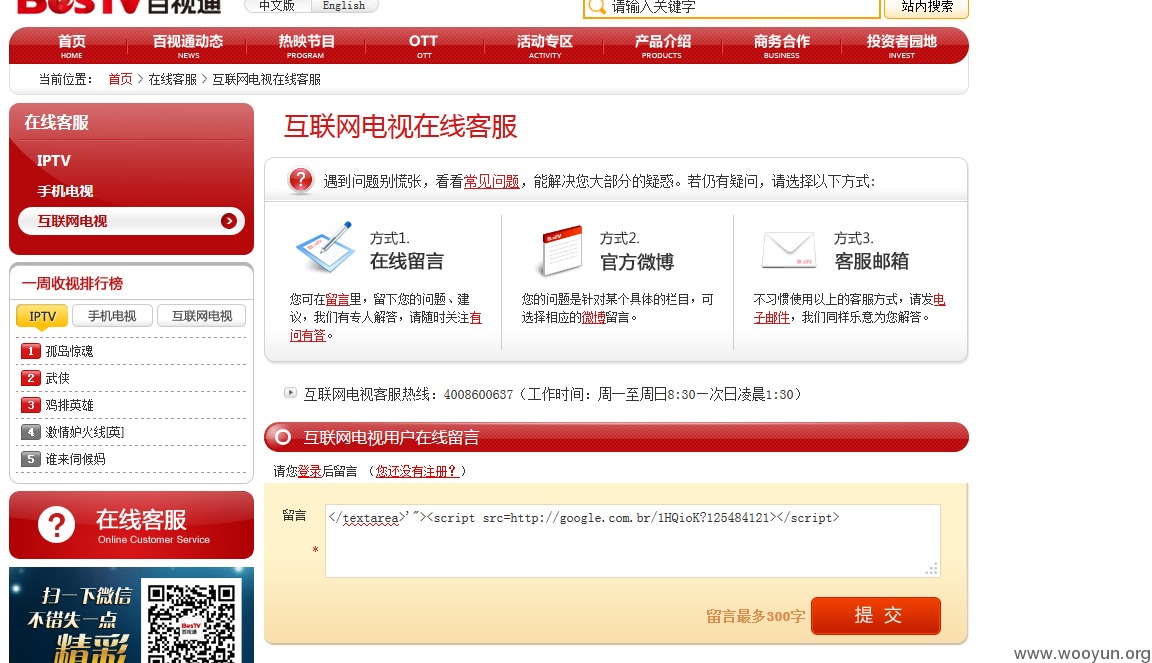Grab the textarea resize handle

click(932, 569)
